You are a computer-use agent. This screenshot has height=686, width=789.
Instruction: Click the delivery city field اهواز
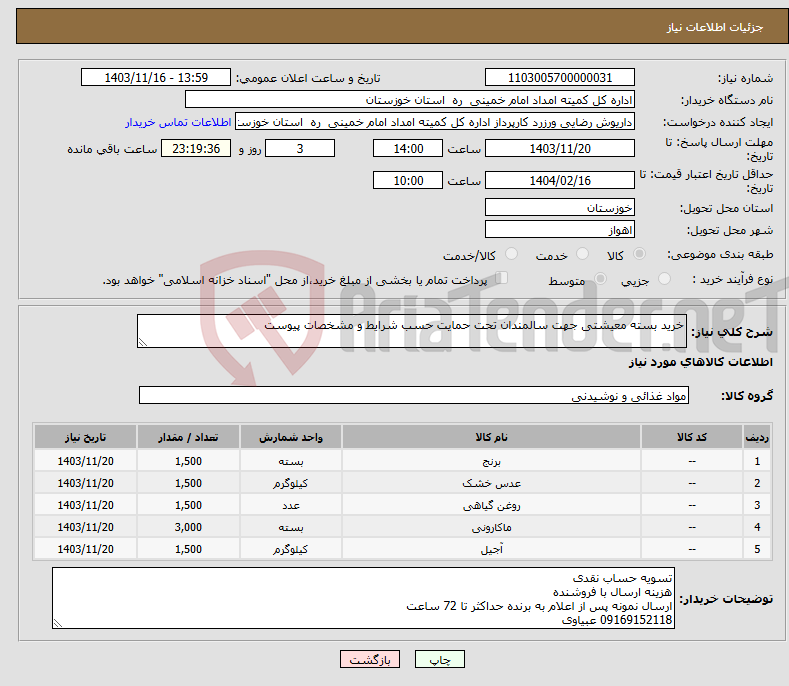560,230
